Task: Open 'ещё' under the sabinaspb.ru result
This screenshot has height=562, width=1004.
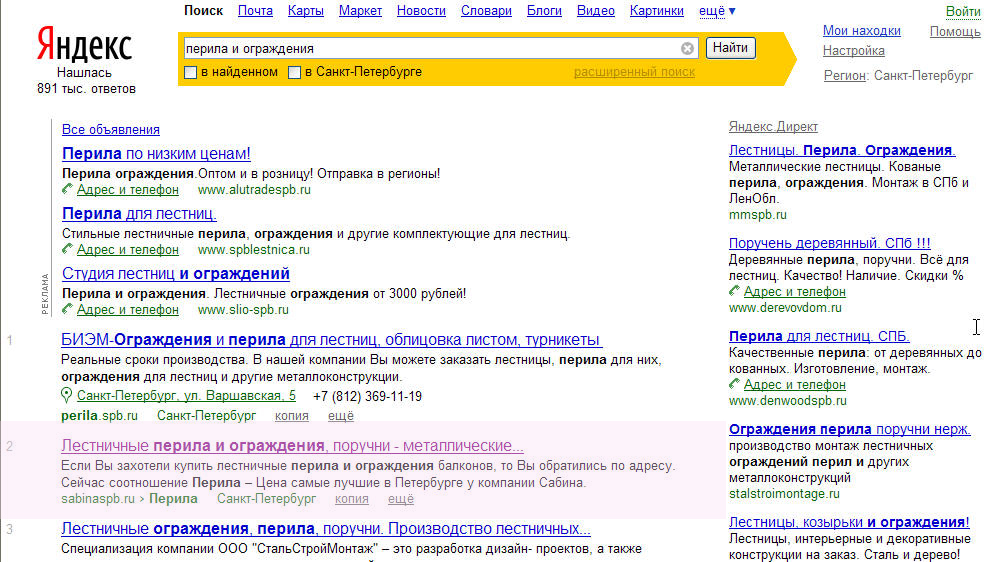Action: tap(401, 499)
